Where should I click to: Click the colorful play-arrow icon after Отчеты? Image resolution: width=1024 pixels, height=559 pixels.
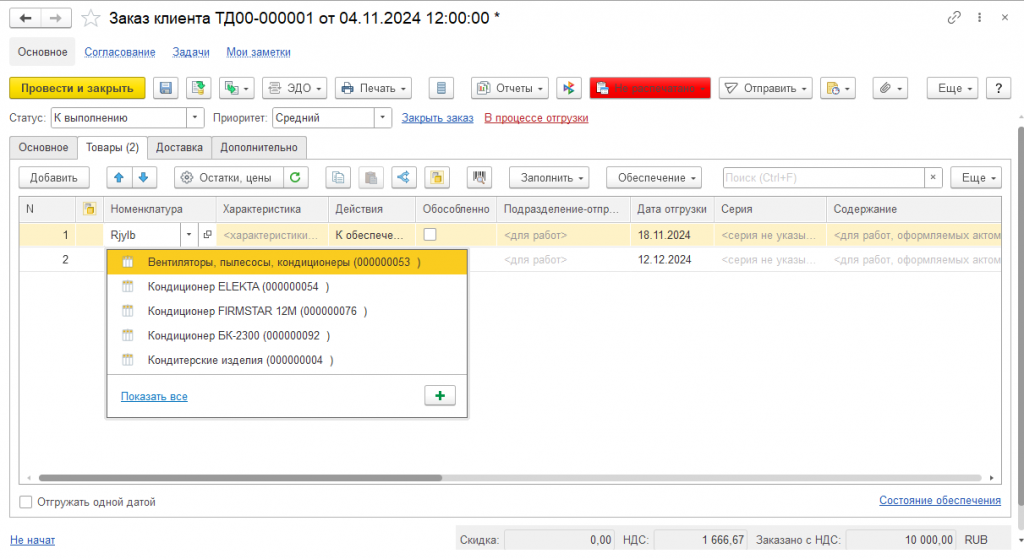coord(569,88)
